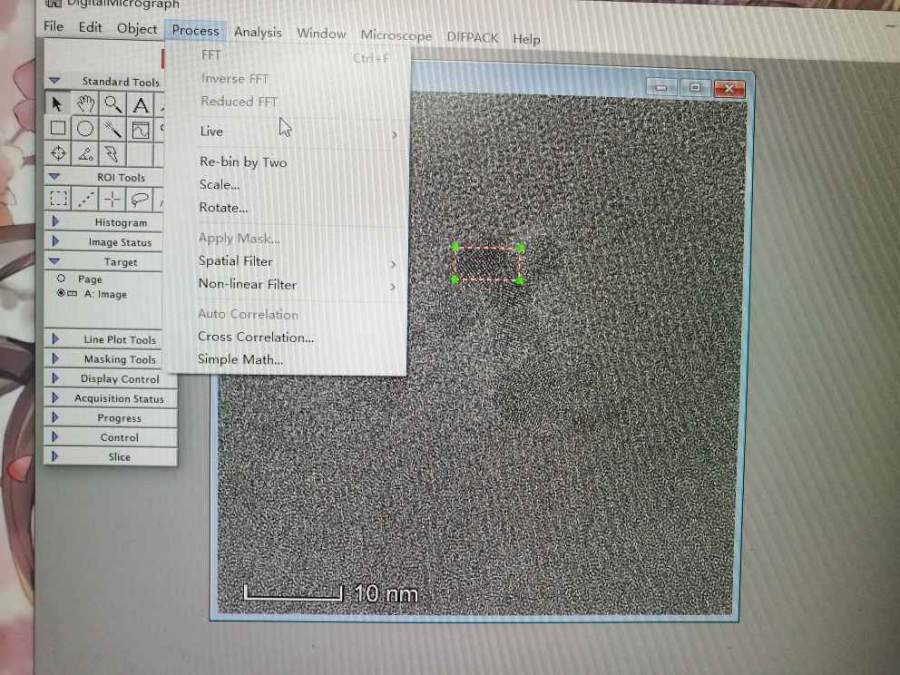Click Rotate... in the Process menu
The image size is (900, 675).
pyautogui.click(x=223, y=208)
